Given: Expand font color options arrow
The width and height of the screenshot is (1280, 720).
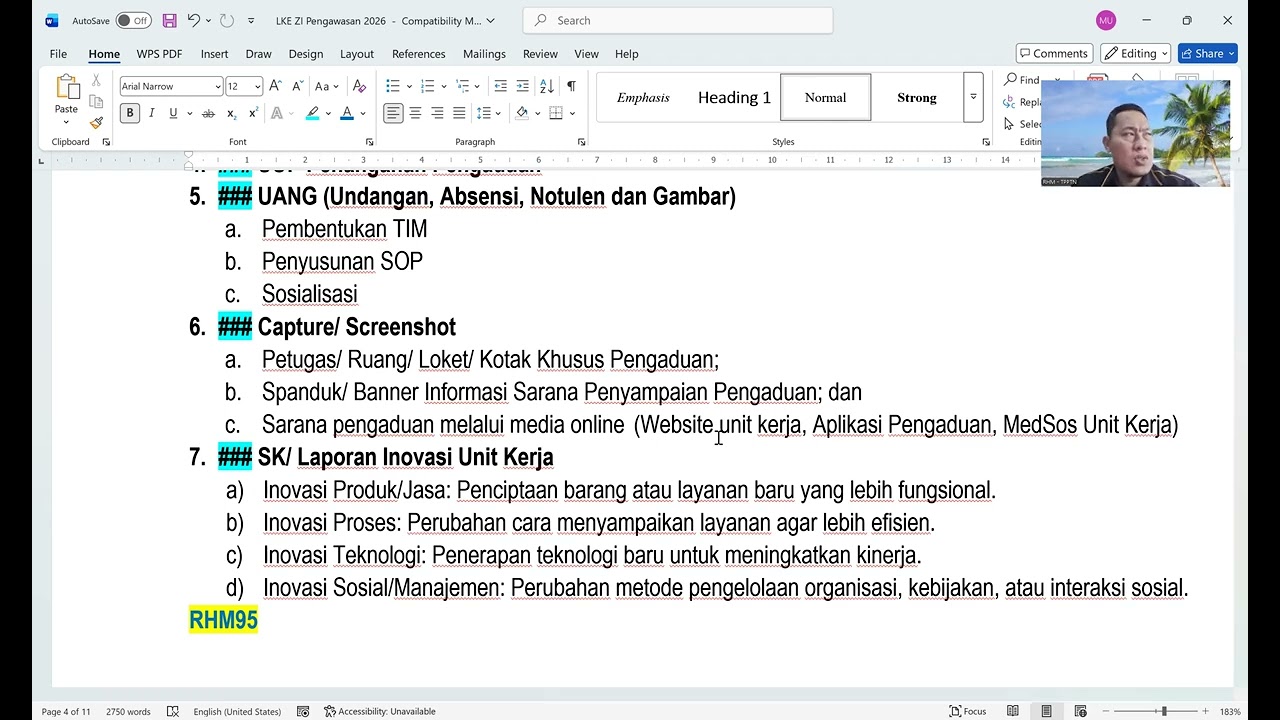Looking at the screenshot, I should pos(362,113).
